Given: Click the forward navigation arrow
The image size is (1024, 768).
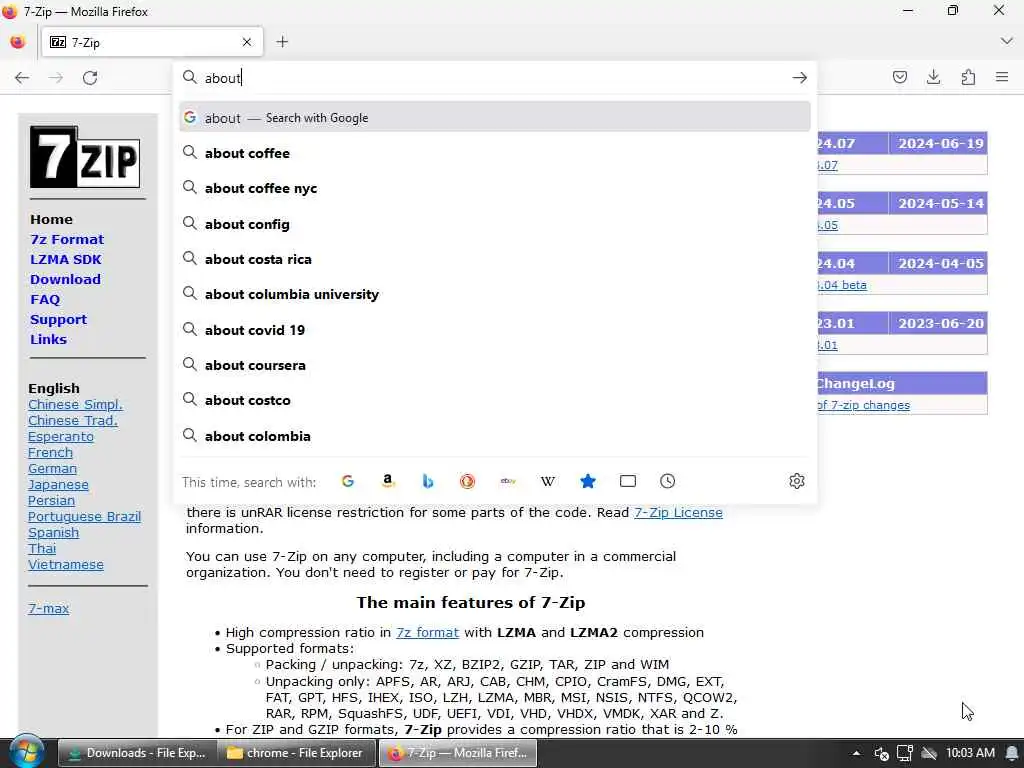Looking at the screenshot, I should pyautogui.click(x=56, y=78).
